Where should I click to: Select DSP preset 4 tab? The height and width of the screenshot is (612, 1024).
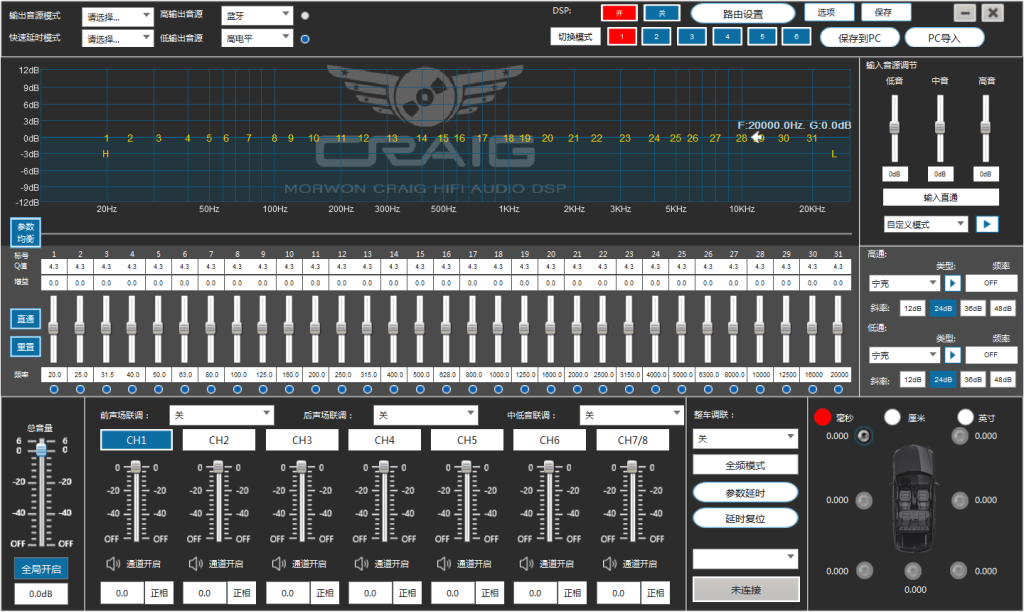(x=727, y=37)
